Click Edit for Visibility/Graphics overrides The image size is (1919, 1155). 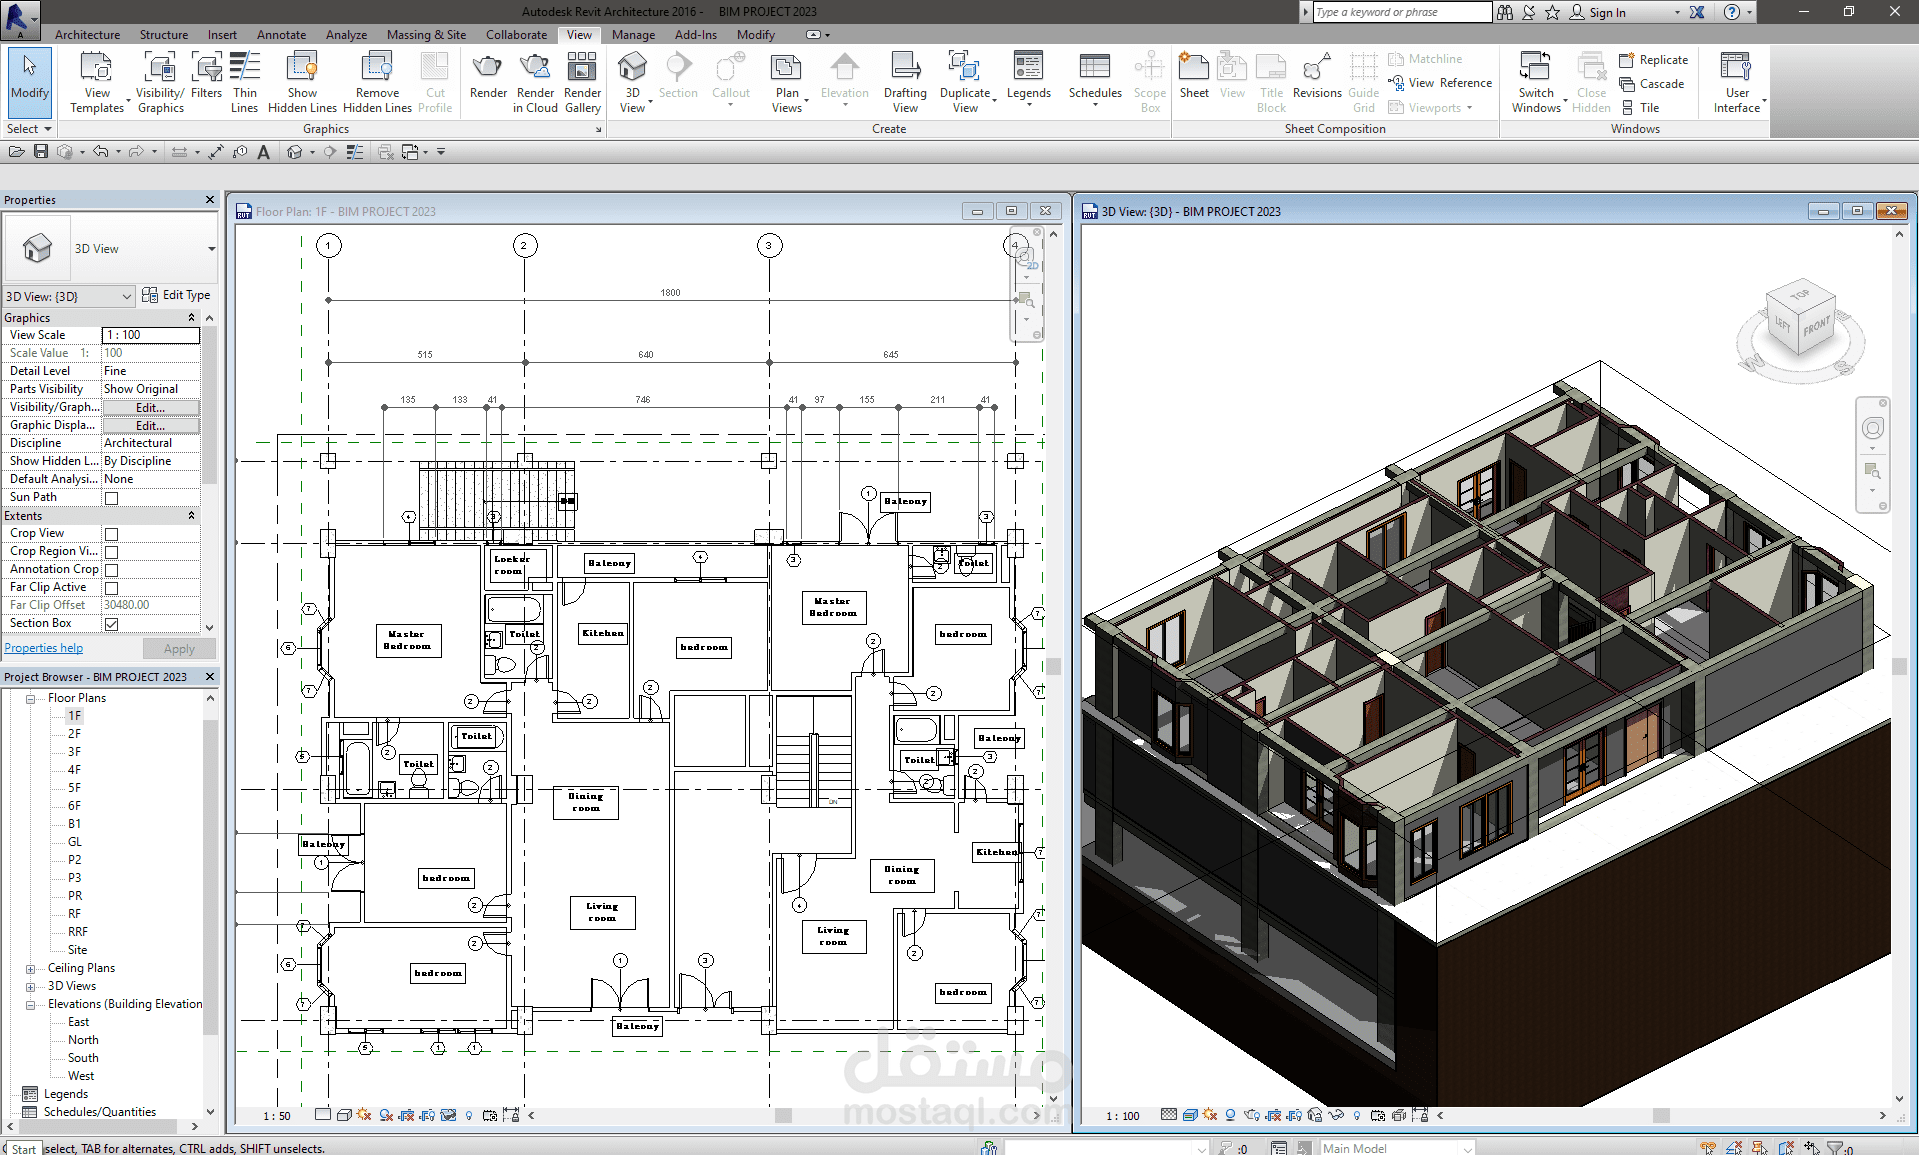pyautogui.click(x=150, y=408)
